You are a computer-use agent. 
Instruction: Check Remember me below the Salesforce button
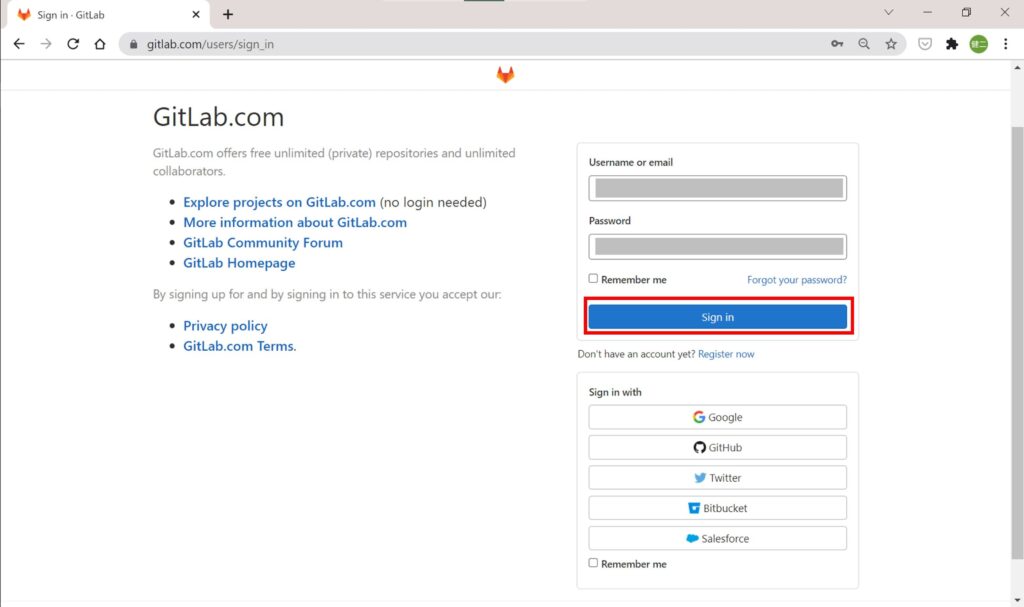[x=593, y=563]
